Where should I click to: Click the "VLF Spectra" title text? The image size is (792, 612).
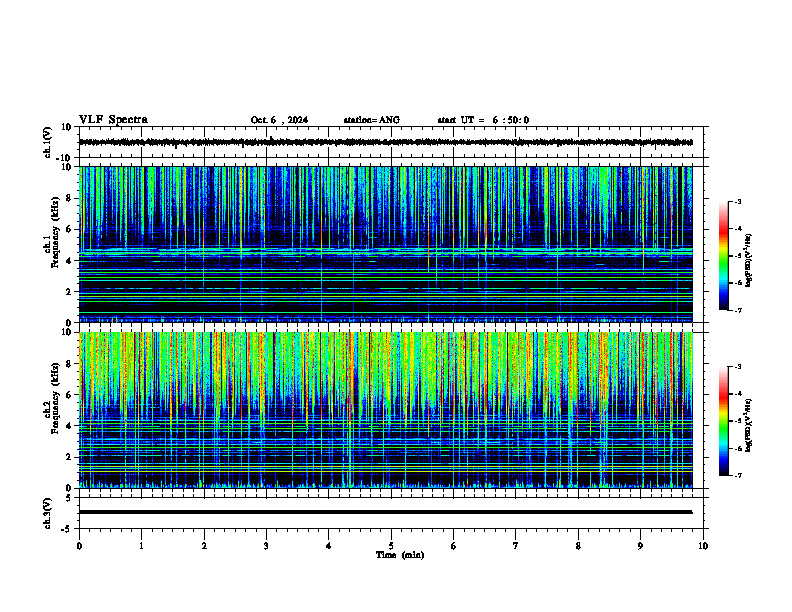113,120
